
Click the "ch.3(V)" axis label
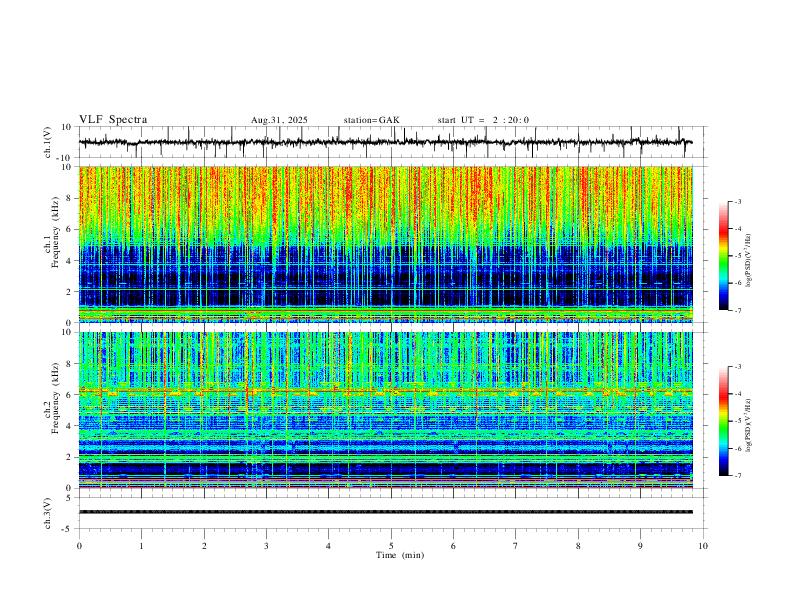coord(48,514)
